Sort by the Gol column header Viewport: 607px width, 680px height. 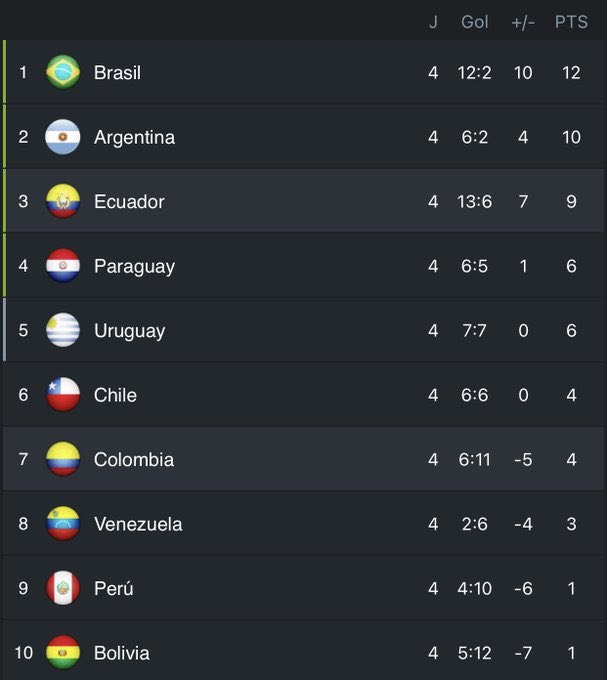(x=475, y=22)
